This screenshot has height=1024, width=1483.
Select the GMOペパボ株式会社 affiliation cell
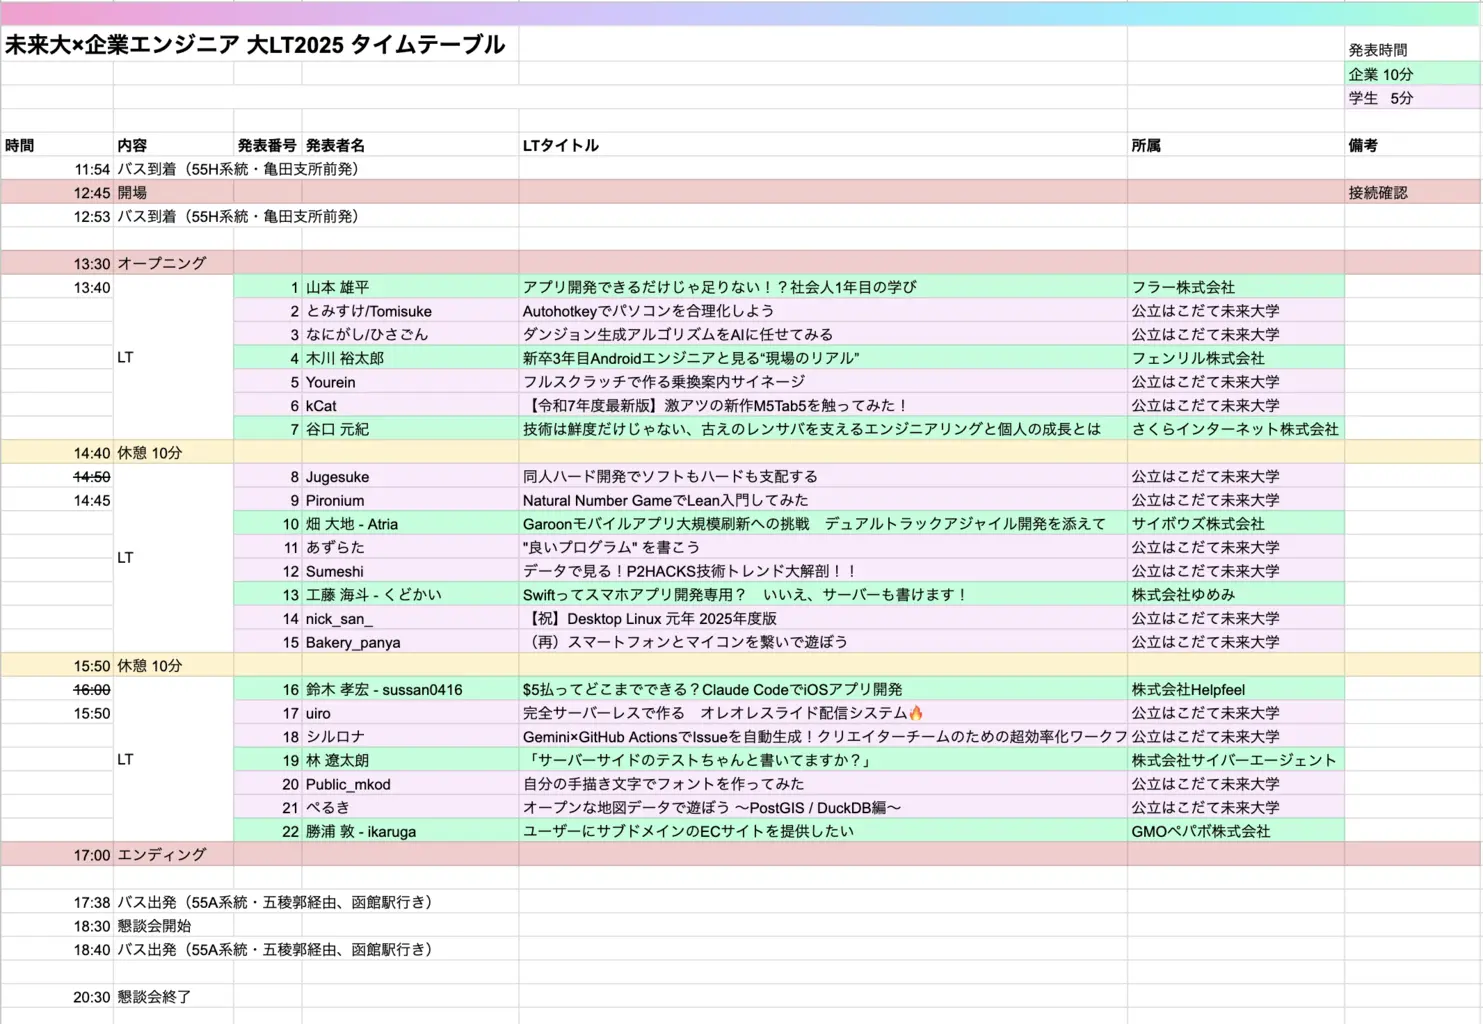(x=1200, y=831)
